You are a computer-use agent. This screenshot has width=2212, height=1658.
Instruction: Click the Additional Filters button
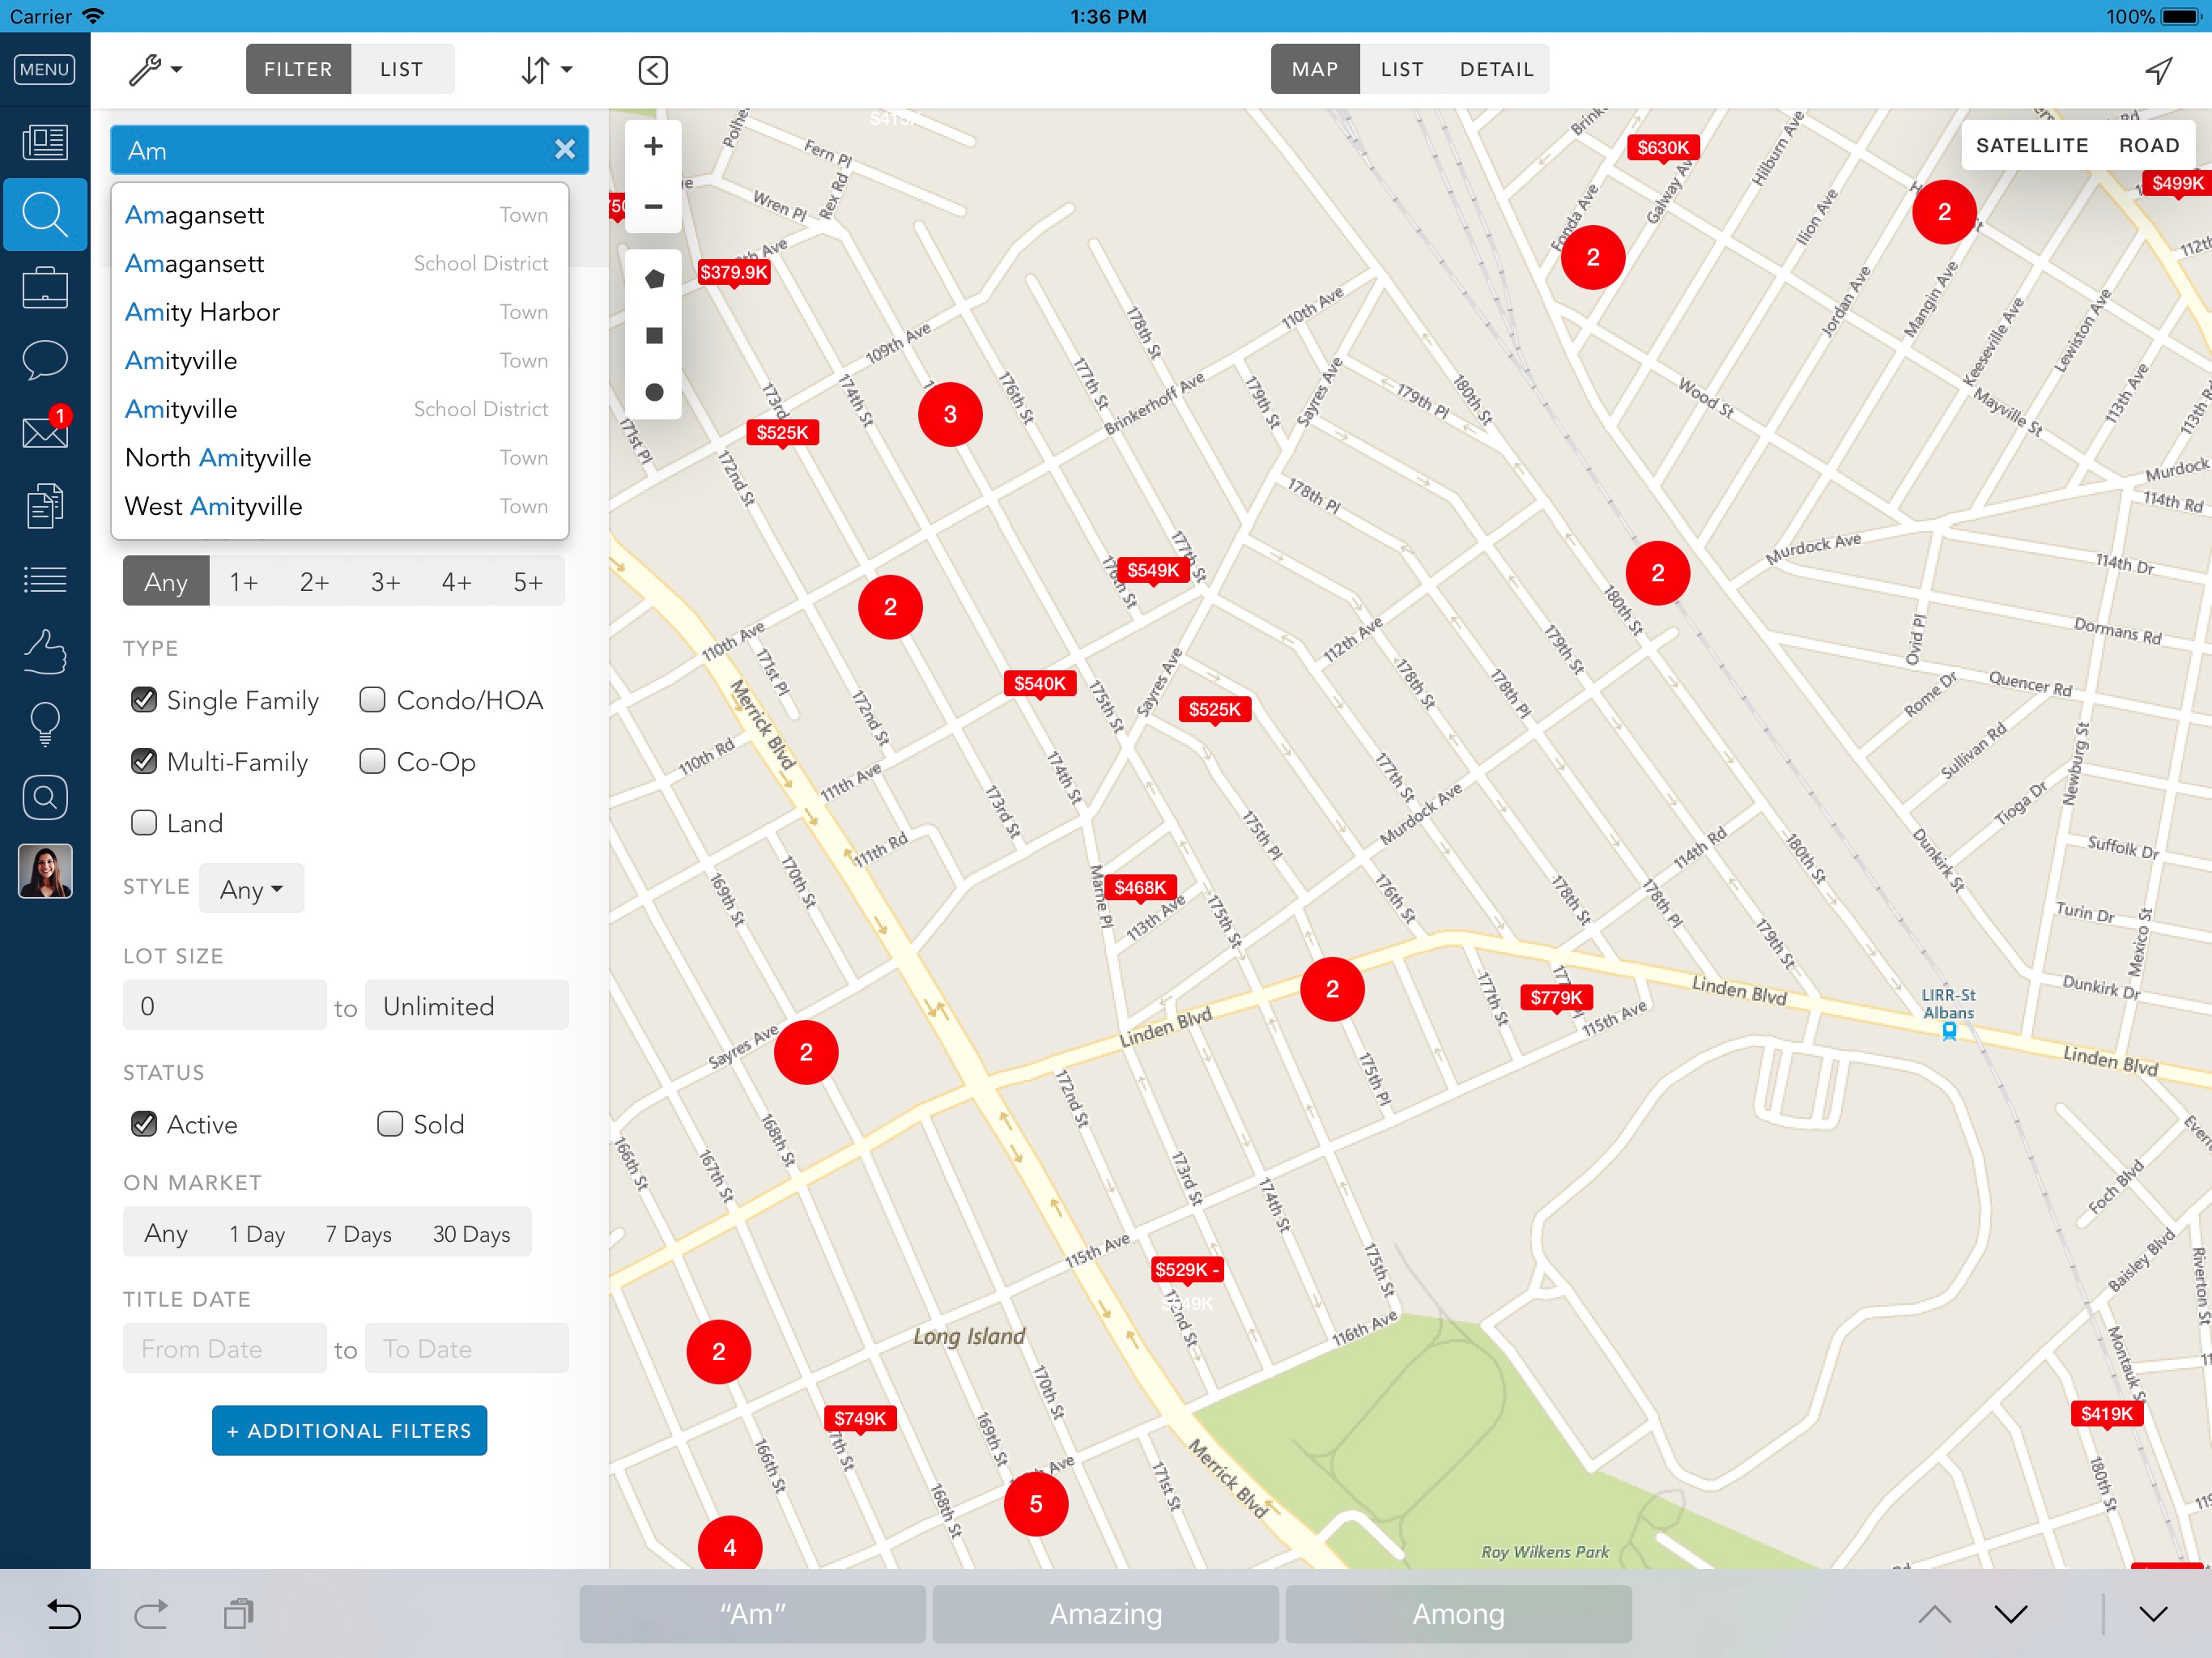(349, 1431)
